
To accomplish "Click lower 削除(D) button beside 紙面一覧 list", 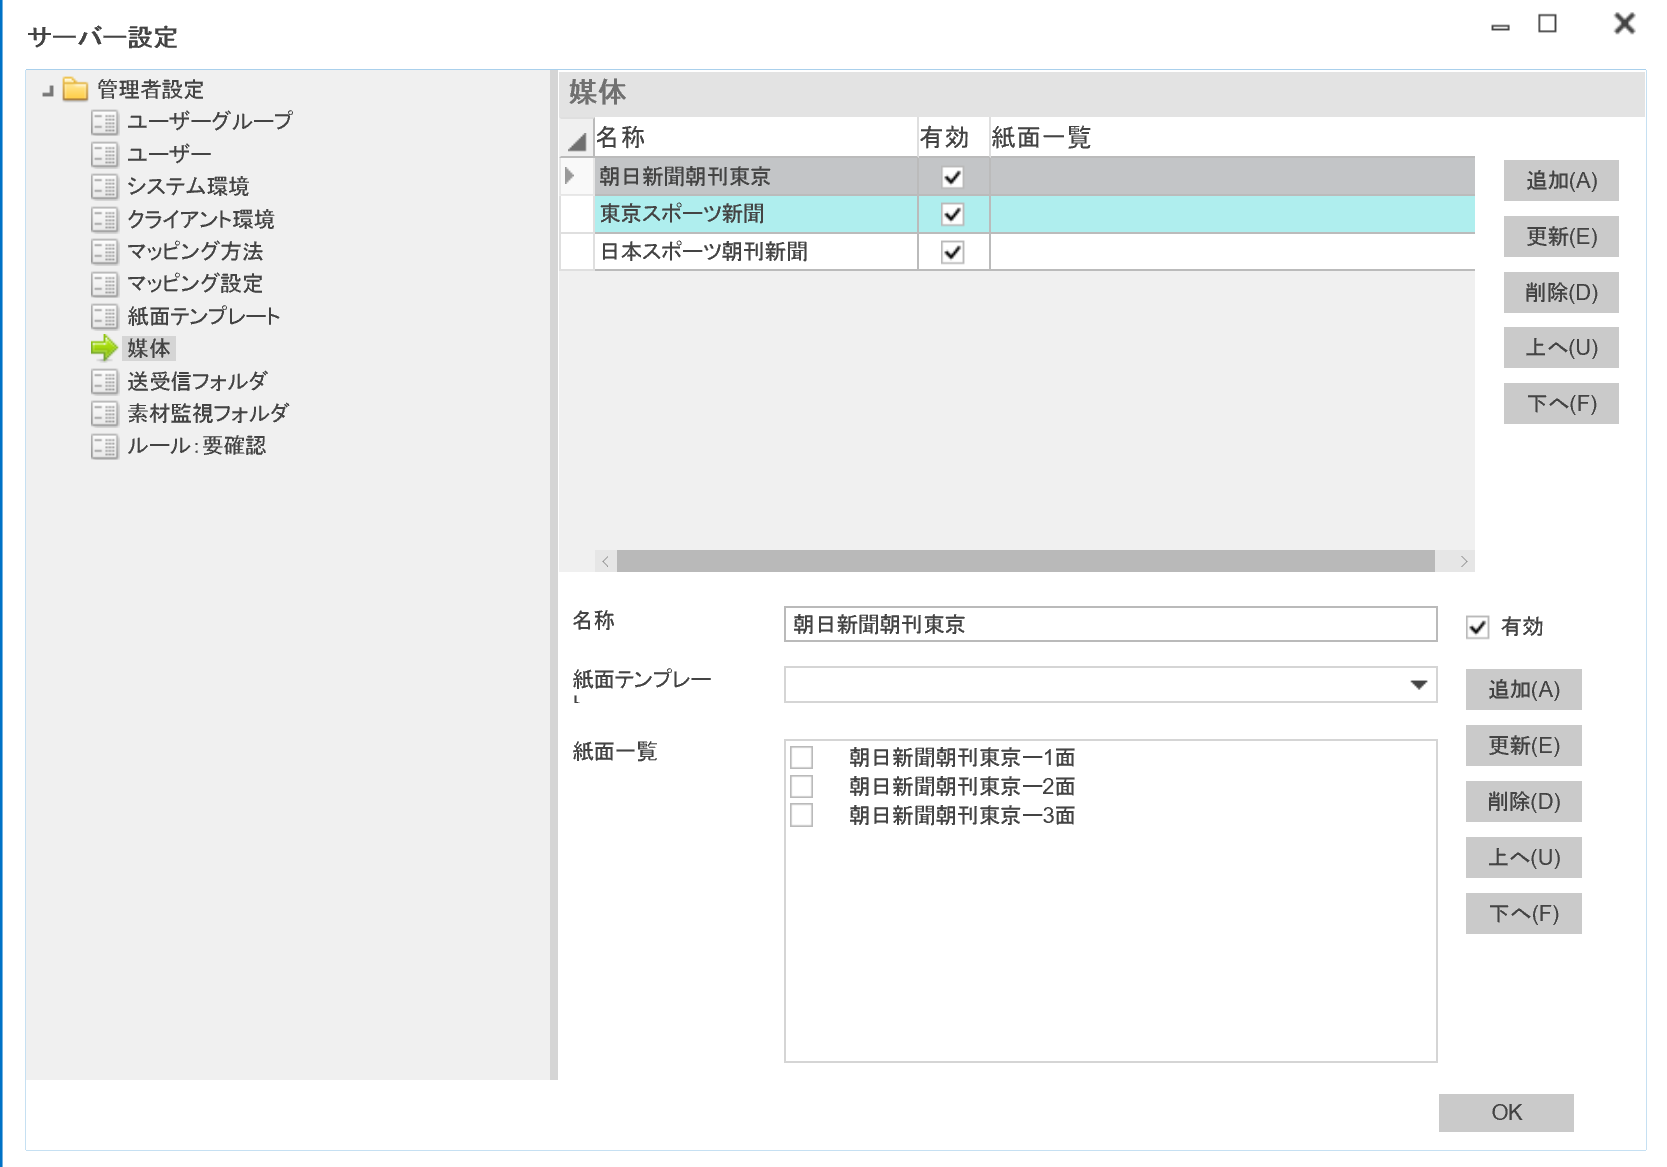I will (x=1523, y=802).
